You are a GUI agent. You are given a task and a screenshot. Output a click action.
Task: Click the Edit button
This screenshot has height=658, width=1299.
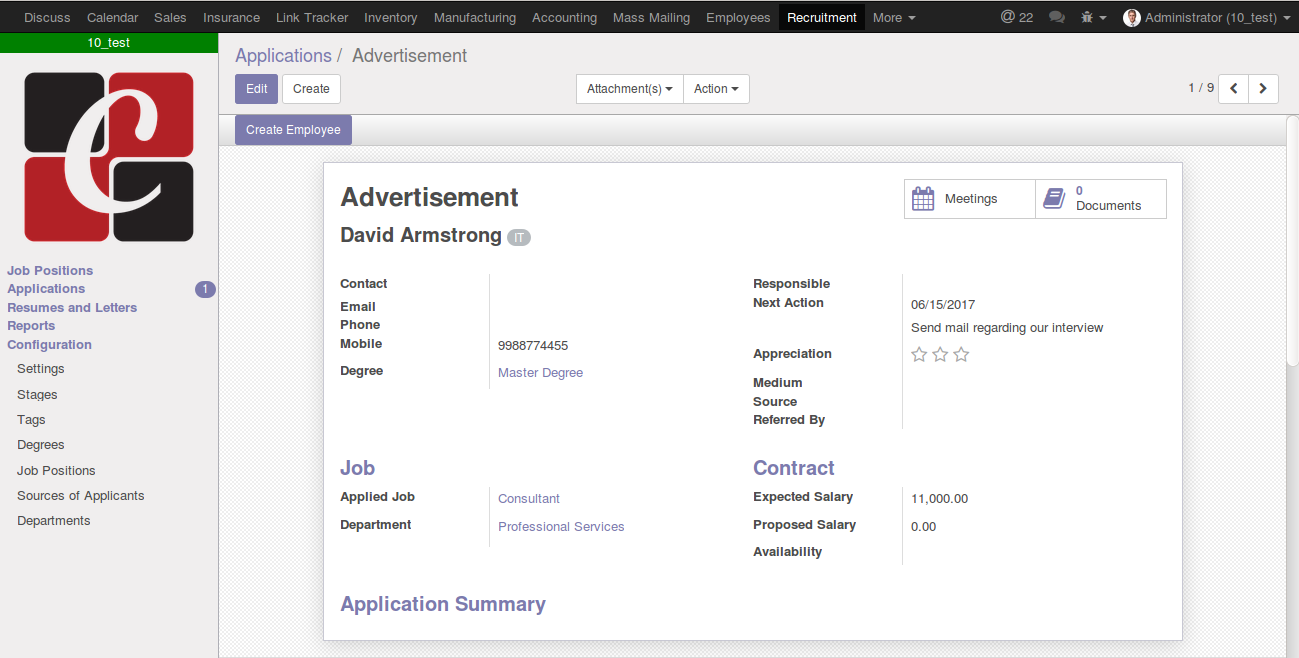click(256, 89)
